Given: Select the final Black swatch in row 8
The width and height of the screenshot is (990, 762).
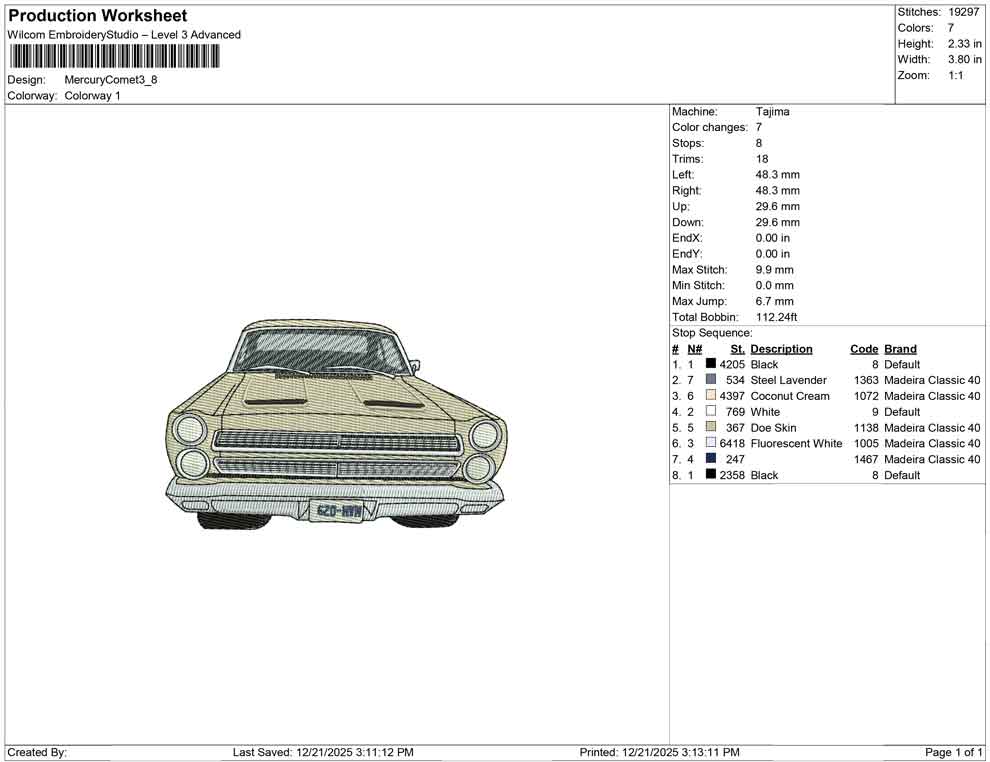Looking at the screenshot, I should (711, 475).
